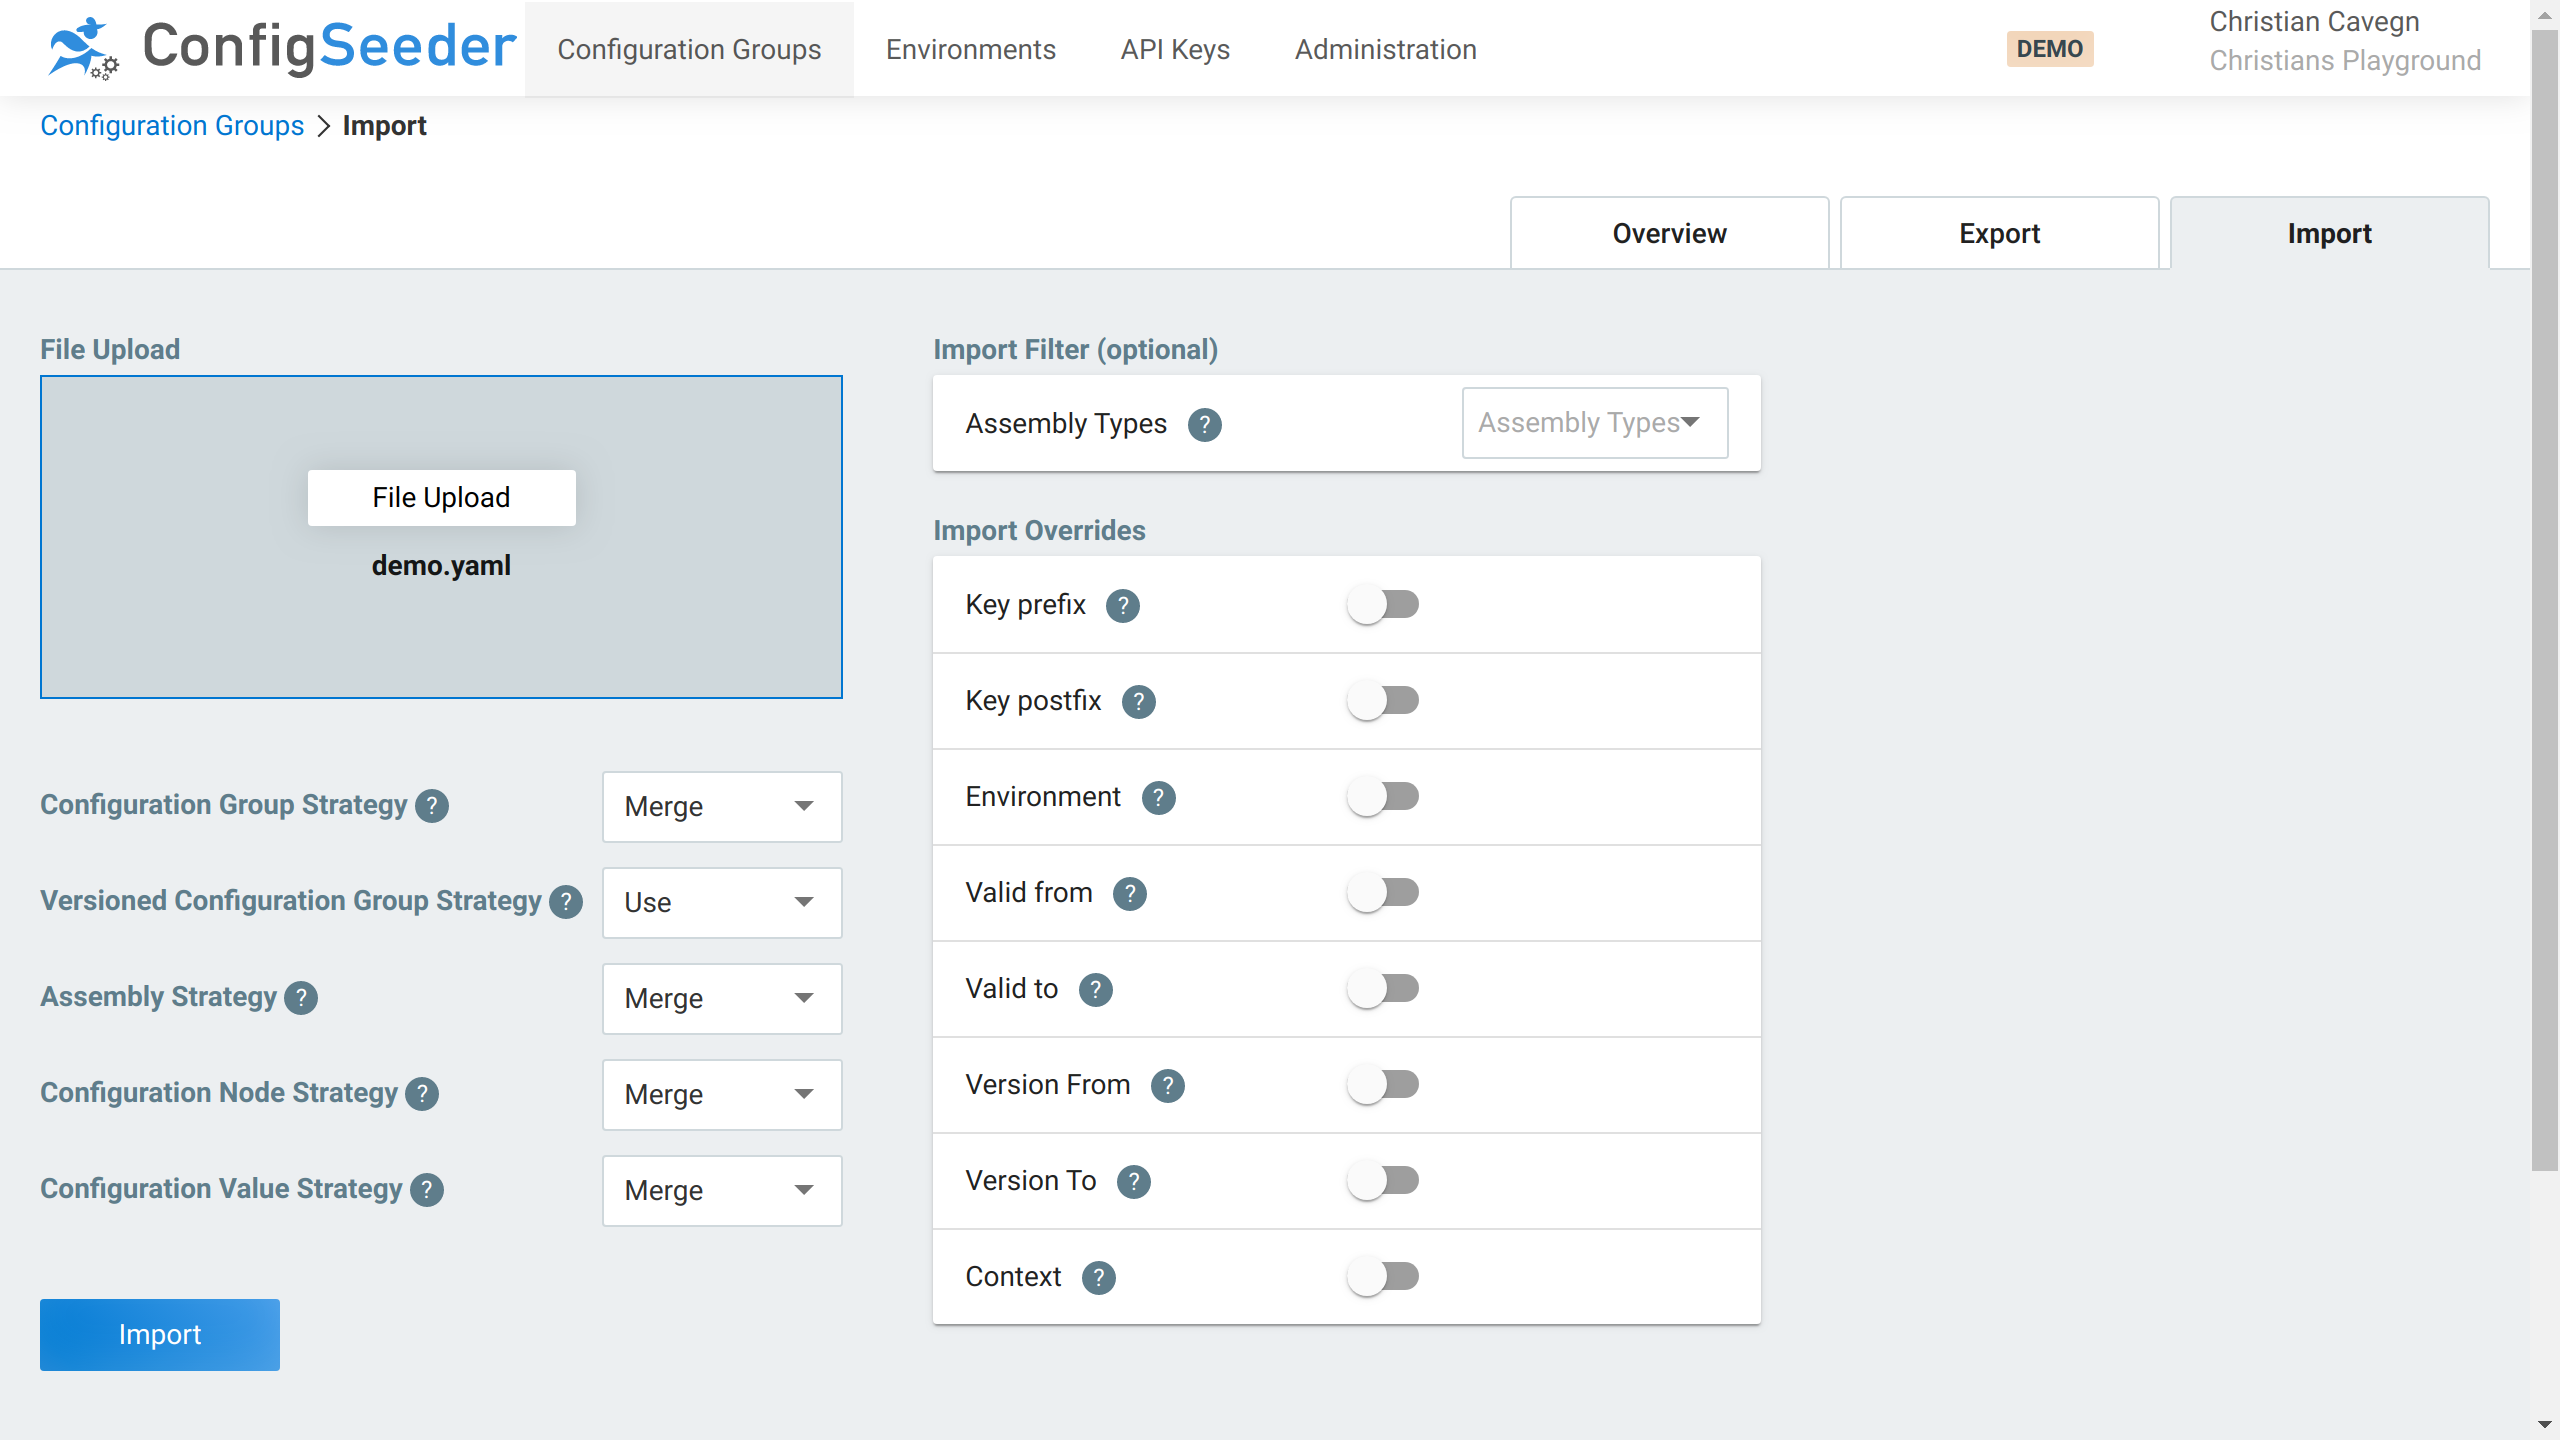Click help icon next to Assembly Types
This screenshot has height=1440, width=2560.
[1204, 425]
